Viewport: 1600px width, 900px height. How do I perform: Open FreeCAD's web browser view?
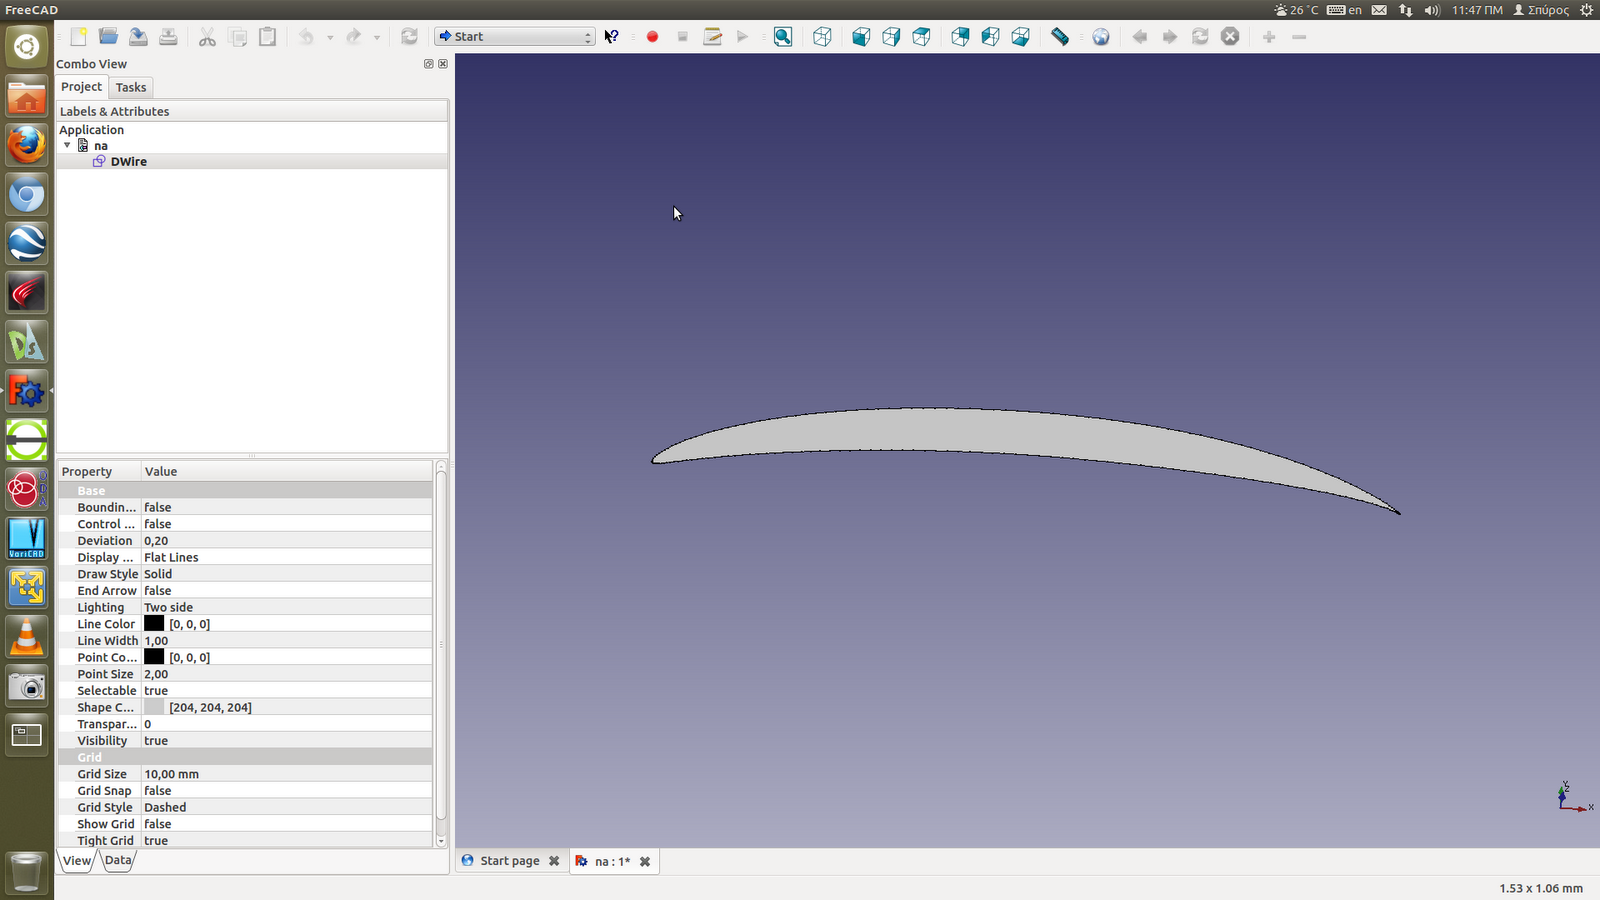coord(1101,37)
